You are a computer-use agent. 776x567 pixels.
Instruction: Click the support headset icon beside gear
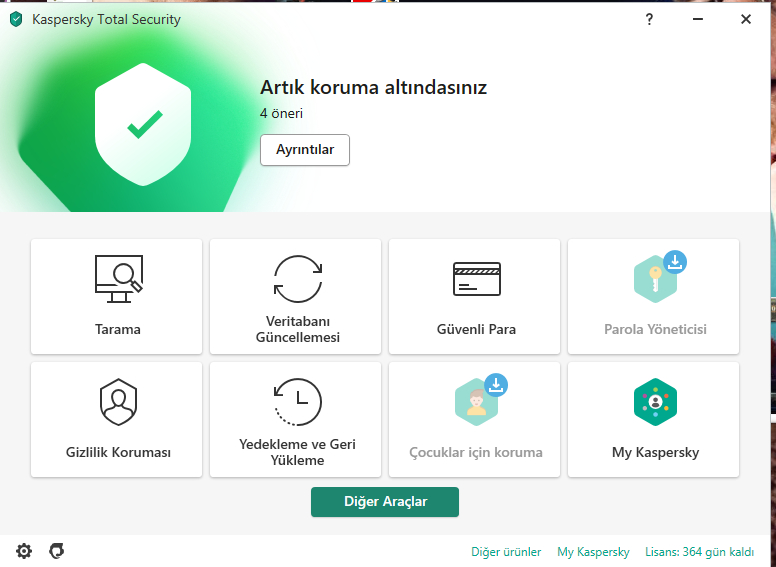(56, 551)
